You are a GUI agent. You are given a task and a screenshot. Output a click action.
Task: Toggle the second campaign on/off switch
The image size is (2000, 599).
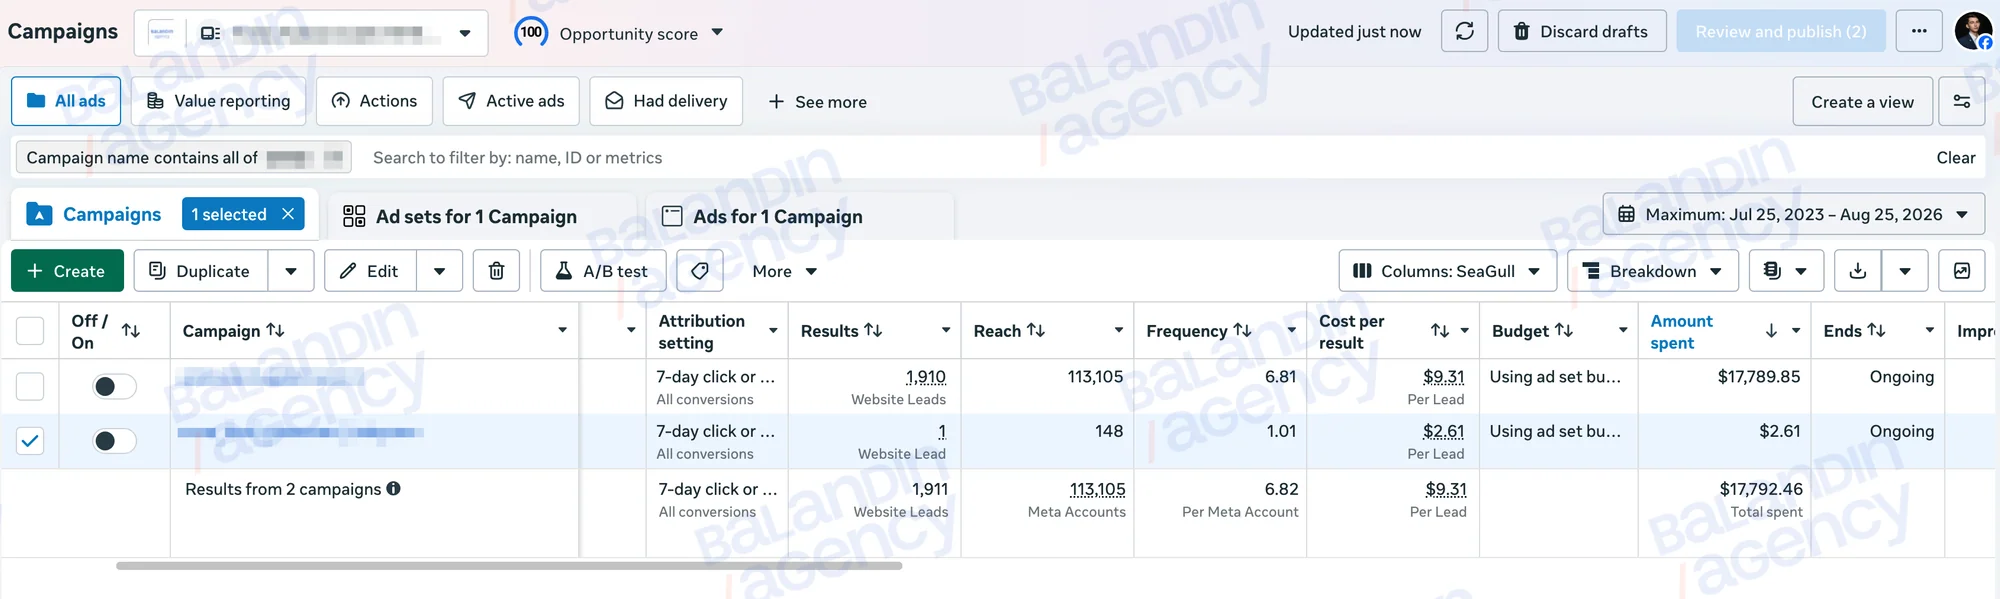tap(115, 441)
